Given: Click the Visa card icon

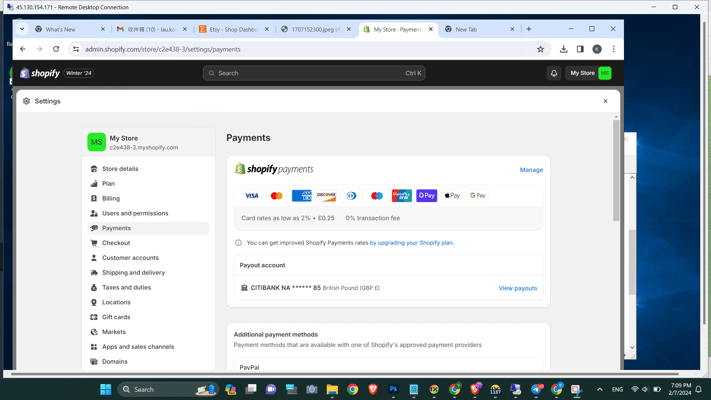Looking at the screenshot, I should click(252, 196).
